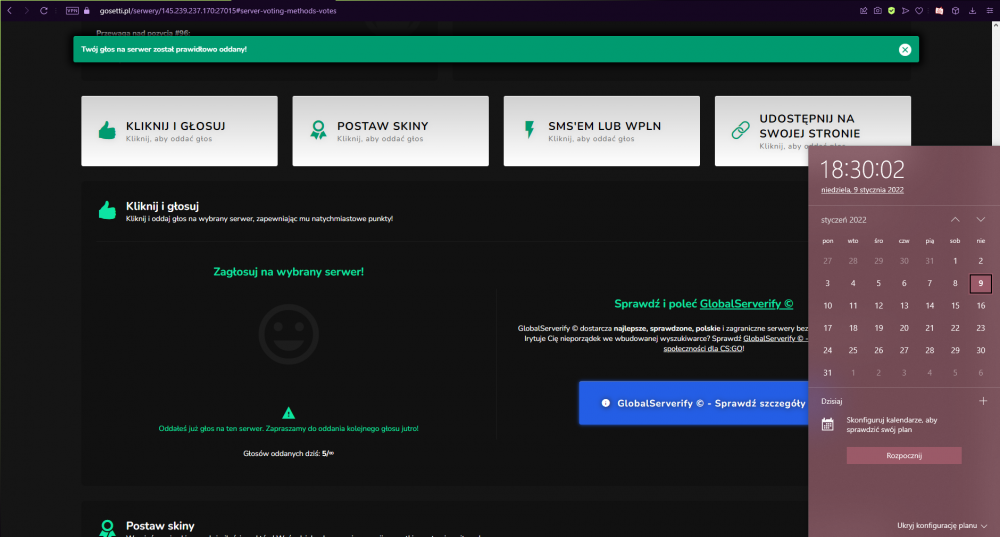The height and width of the screenshot is (537, 1000).
Task: Click scrollbar up arrow of the webpage
Action: point(996,26)
